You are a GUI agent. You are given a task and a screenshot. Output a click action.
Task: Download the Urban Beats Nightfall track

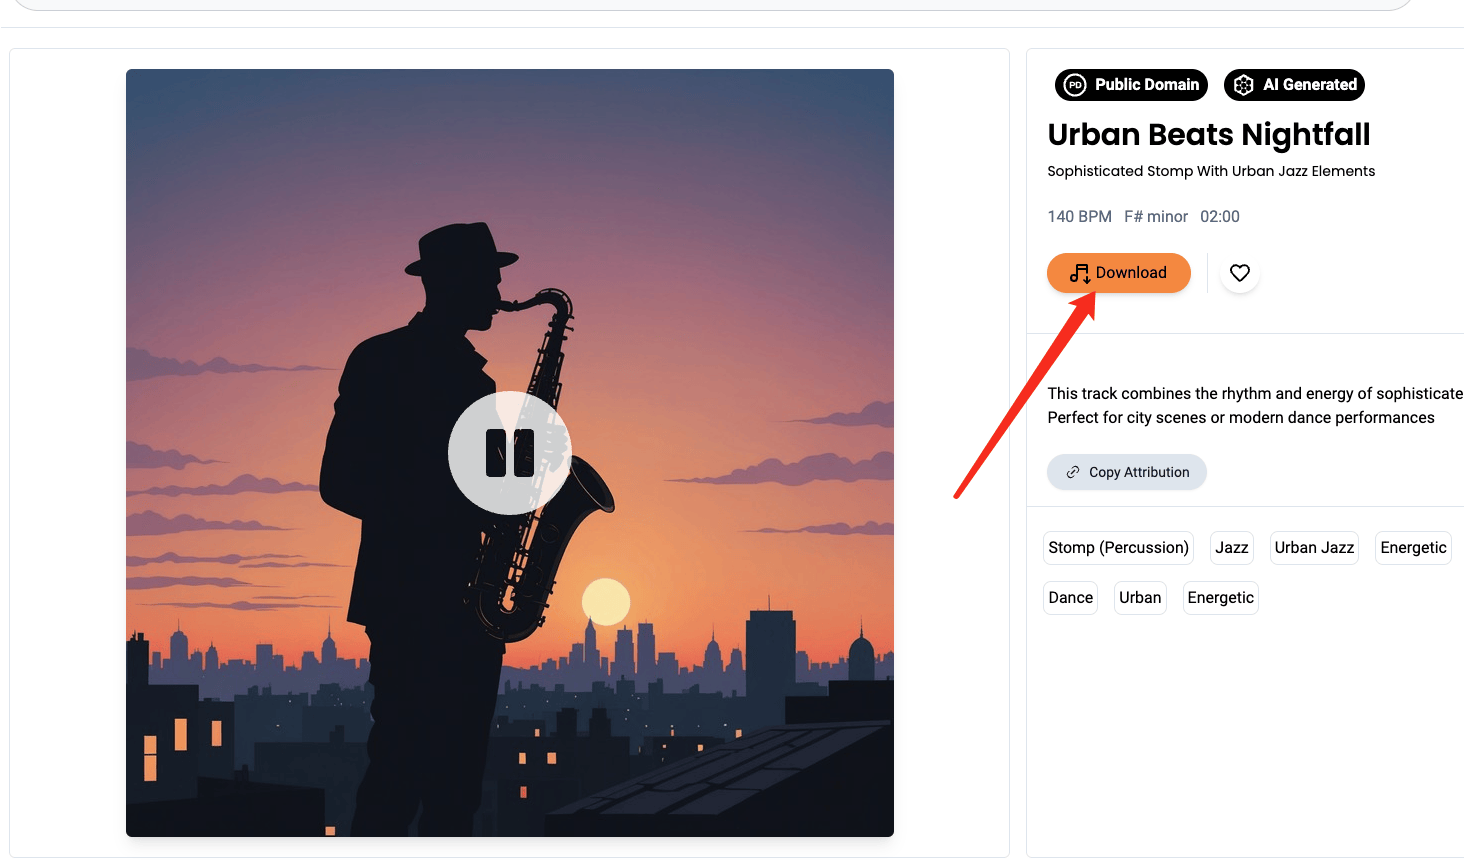point(1119,273)
